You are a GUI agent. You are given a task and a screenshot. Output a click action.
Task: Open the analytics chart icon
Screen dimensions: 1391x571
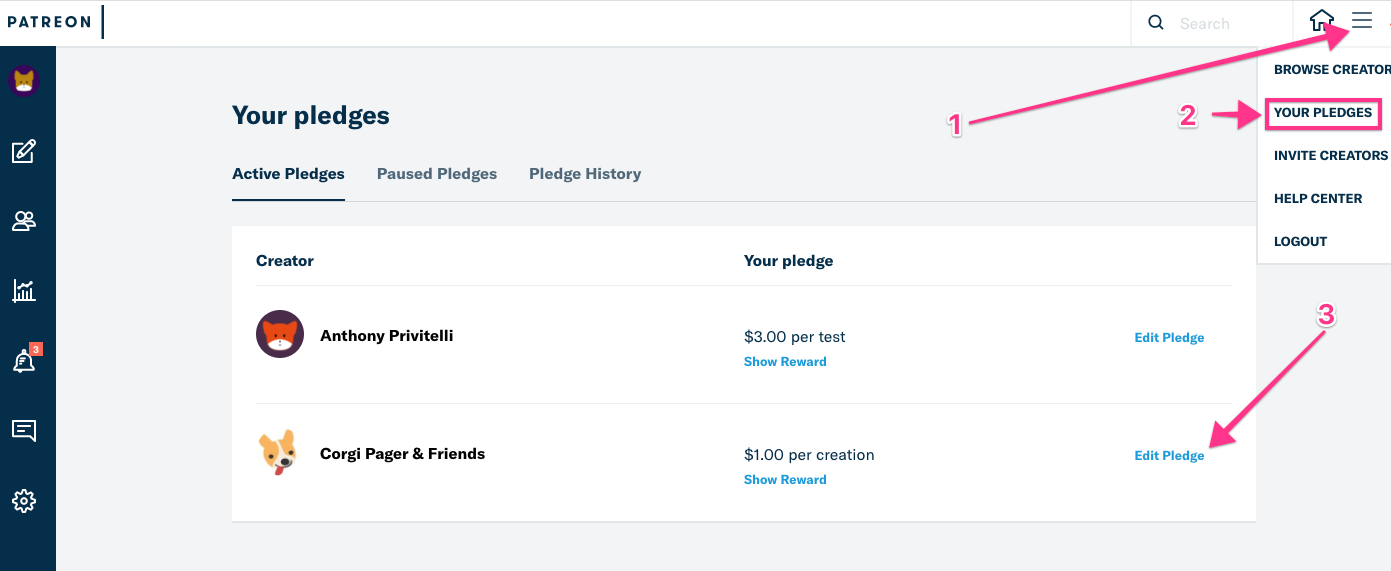(x=24, y=291)
